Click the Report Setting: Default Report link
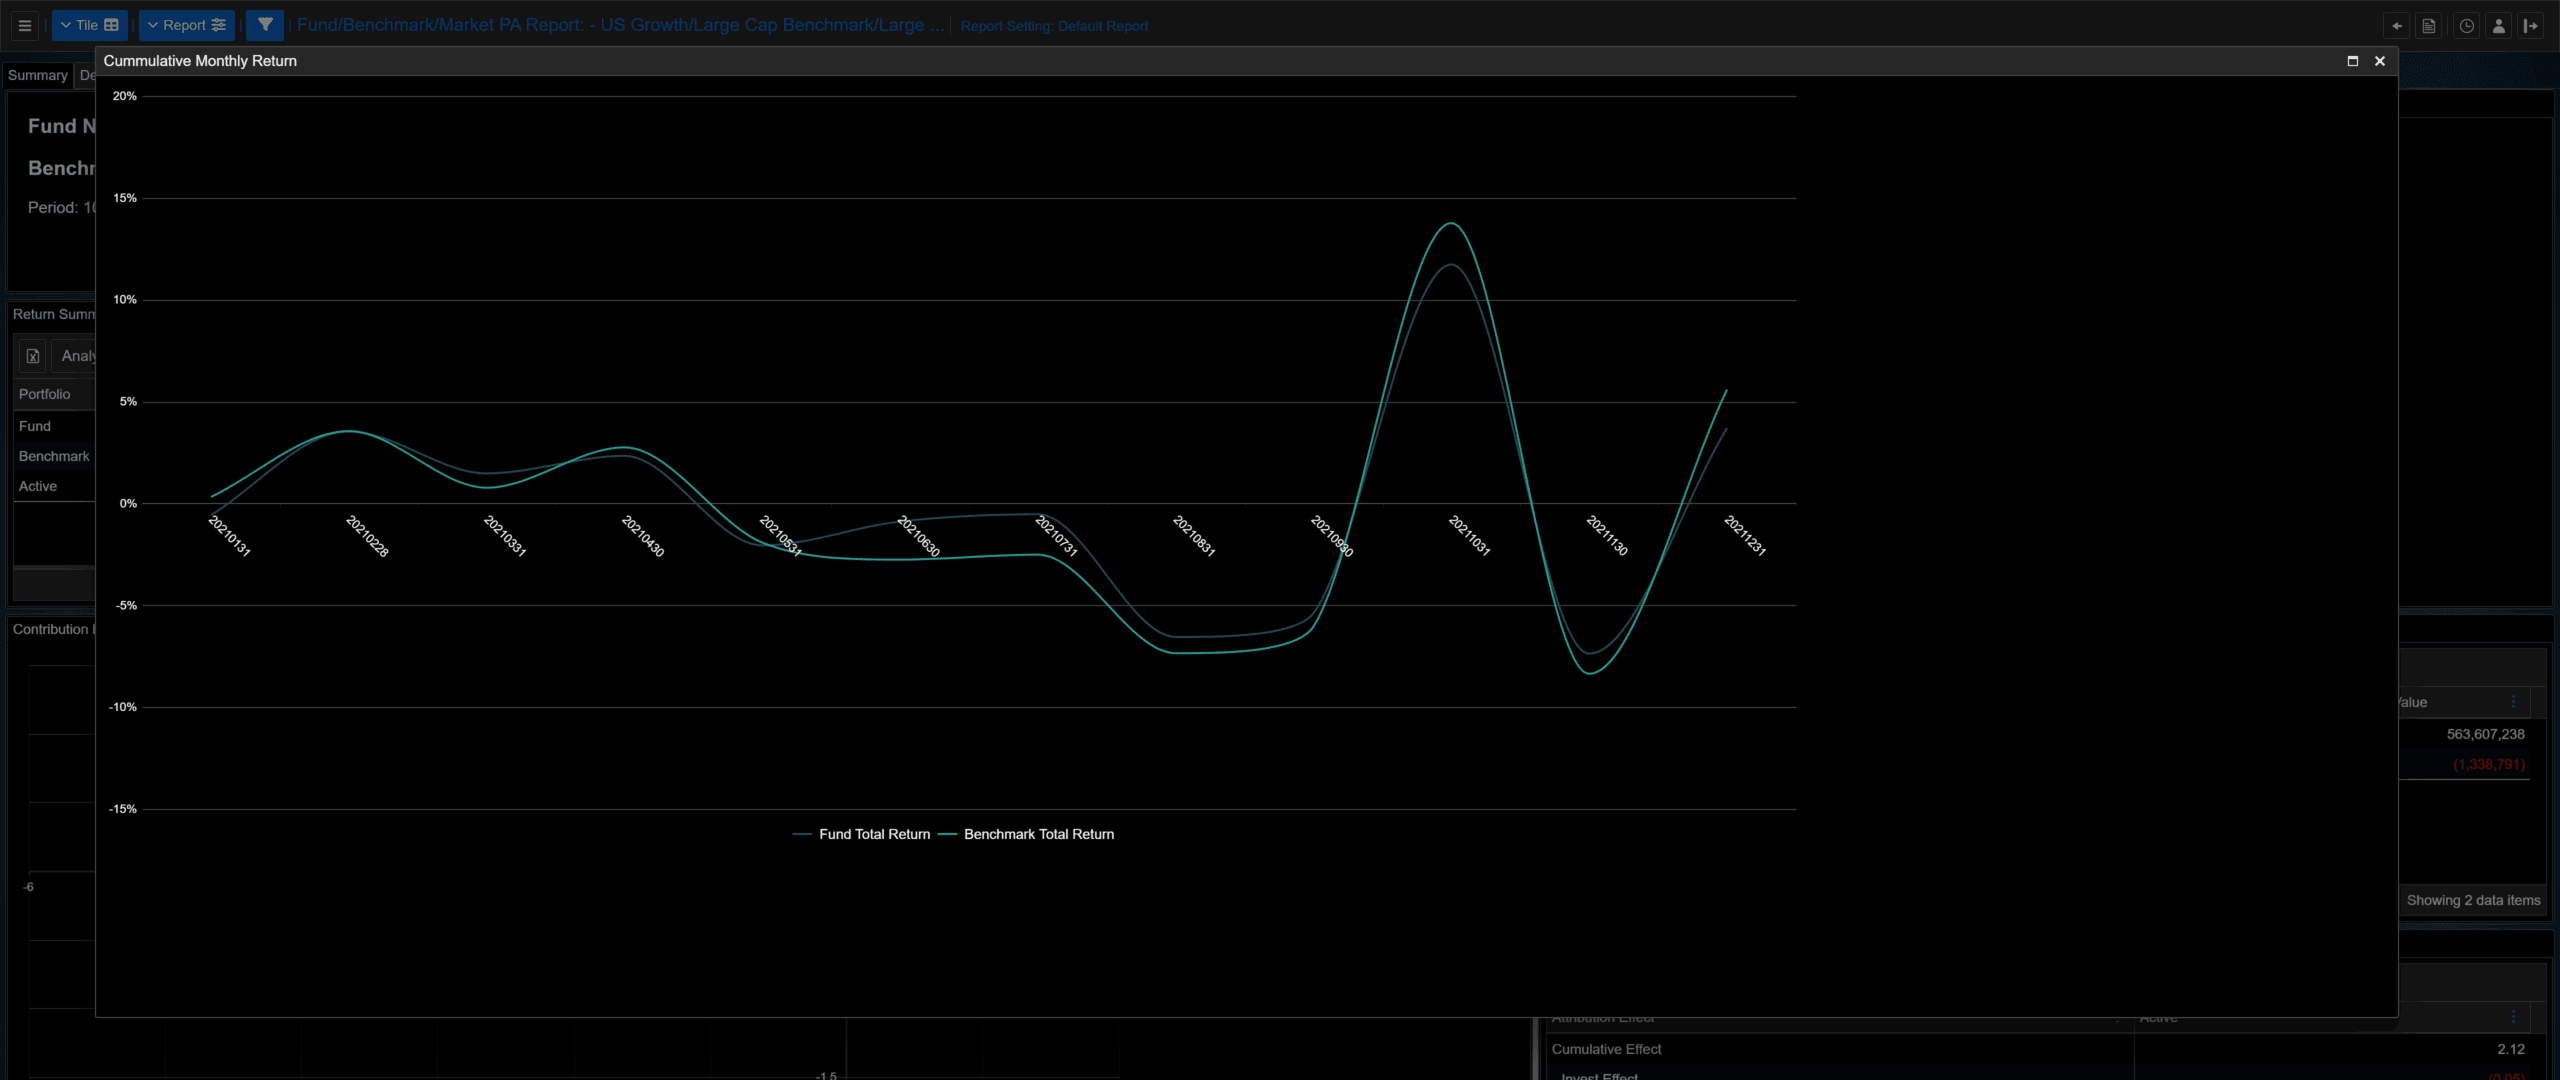This screenshot has width=2560, height=1080. pos(1054,26)
